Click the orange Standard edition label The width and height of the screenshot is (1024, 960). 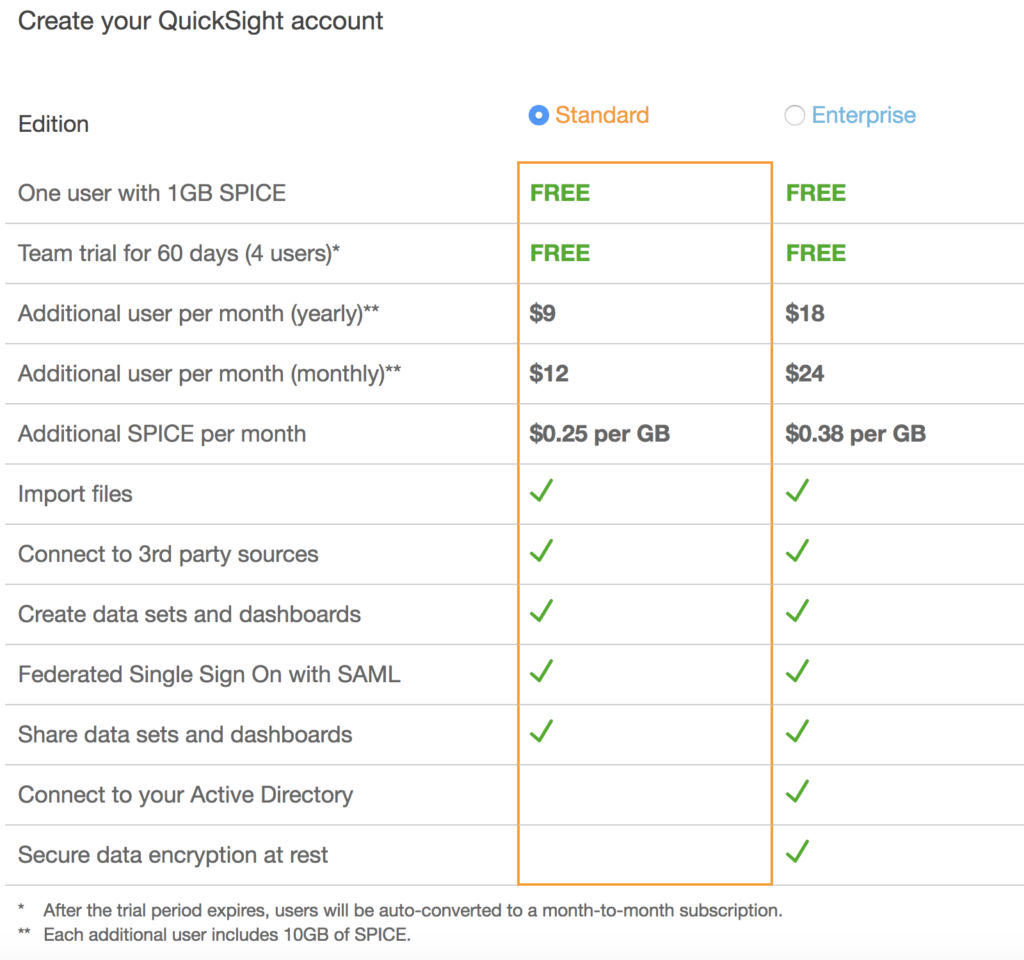(602, 115)
